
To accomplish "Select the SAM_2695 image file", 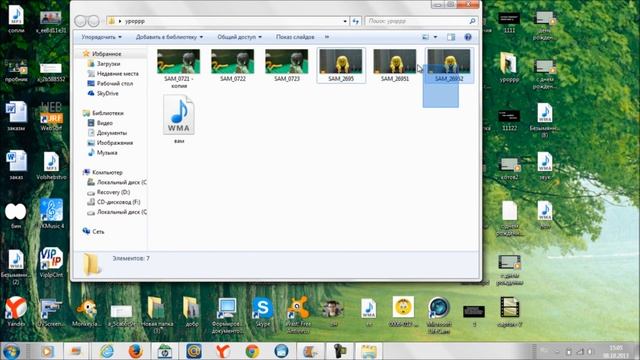I will tap(341, 62).
